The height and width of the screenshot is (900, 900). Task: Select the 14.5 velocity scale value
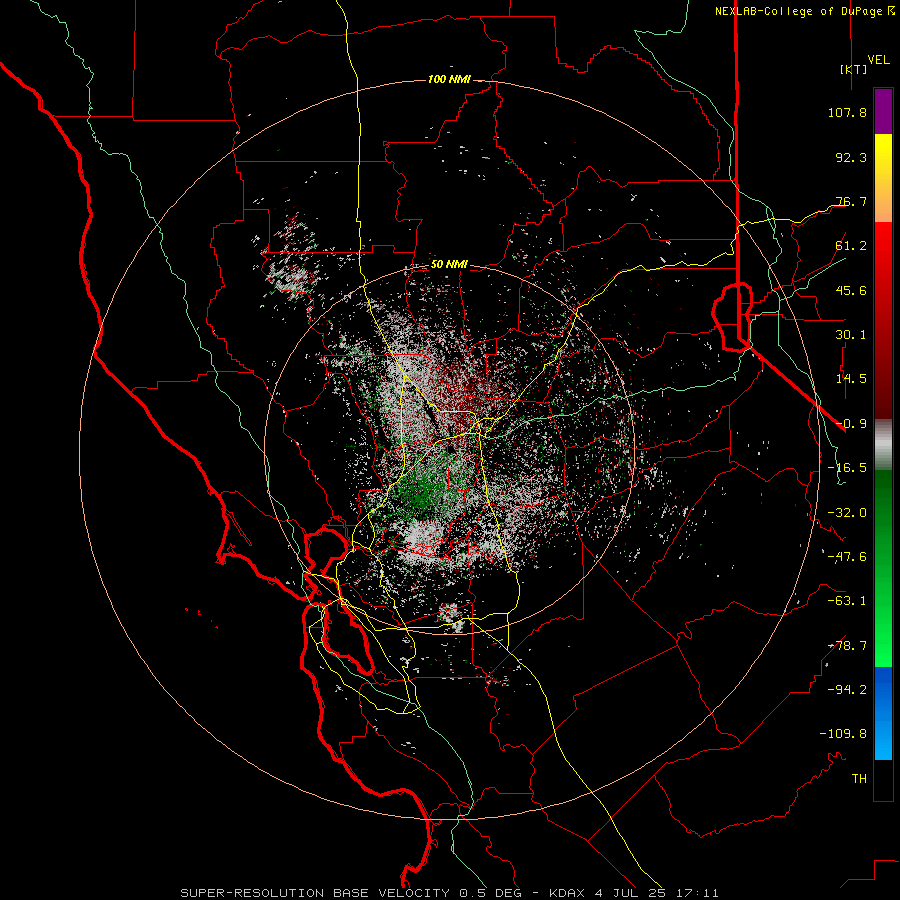point(851,379)
